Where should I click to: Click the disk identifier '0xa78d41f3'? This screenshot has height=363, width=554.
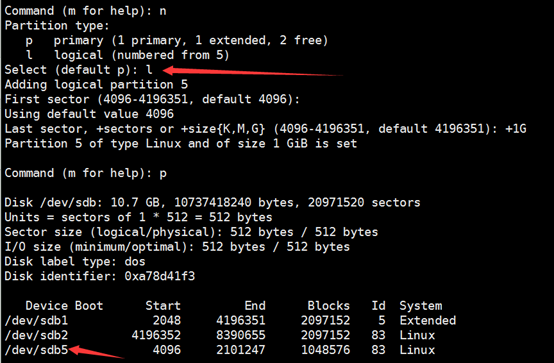(x=160, y=276)
